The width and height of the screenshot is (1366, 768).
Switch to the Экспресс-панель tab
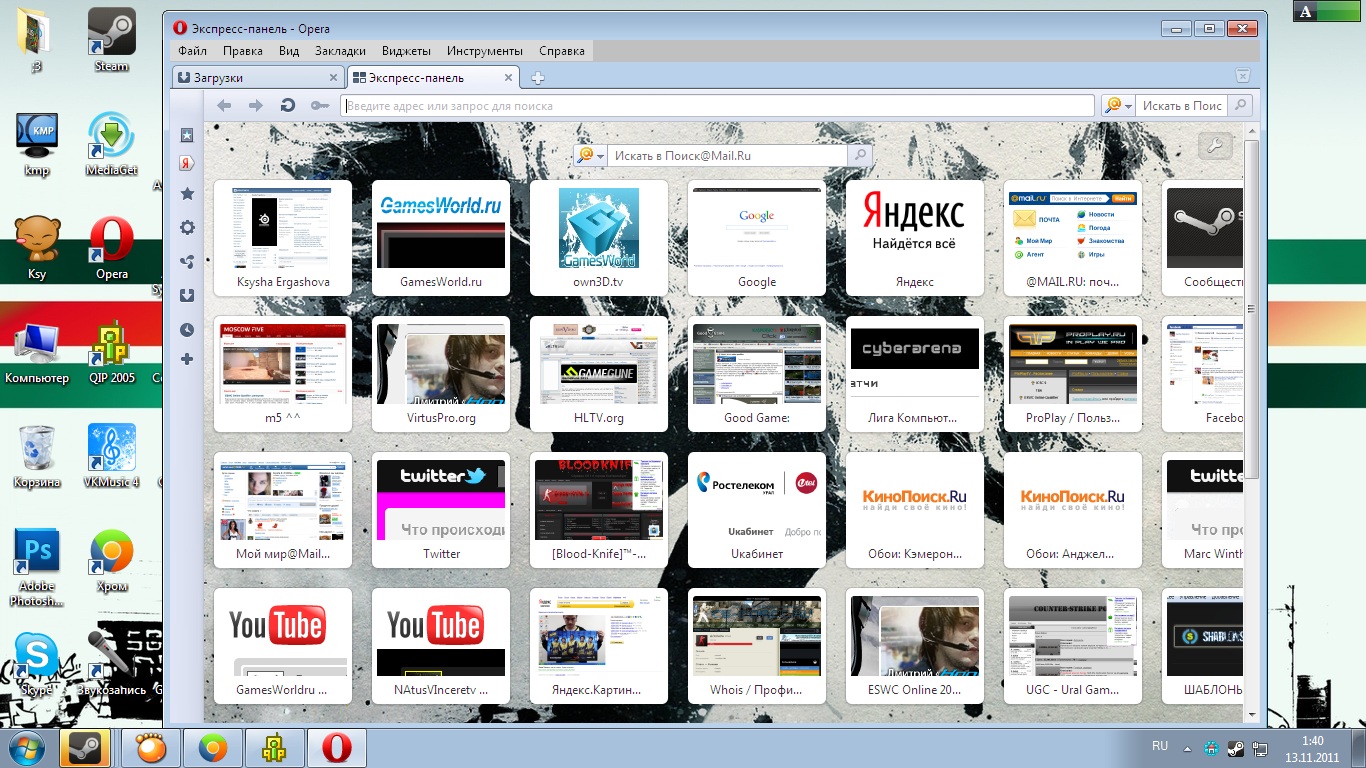433,77
